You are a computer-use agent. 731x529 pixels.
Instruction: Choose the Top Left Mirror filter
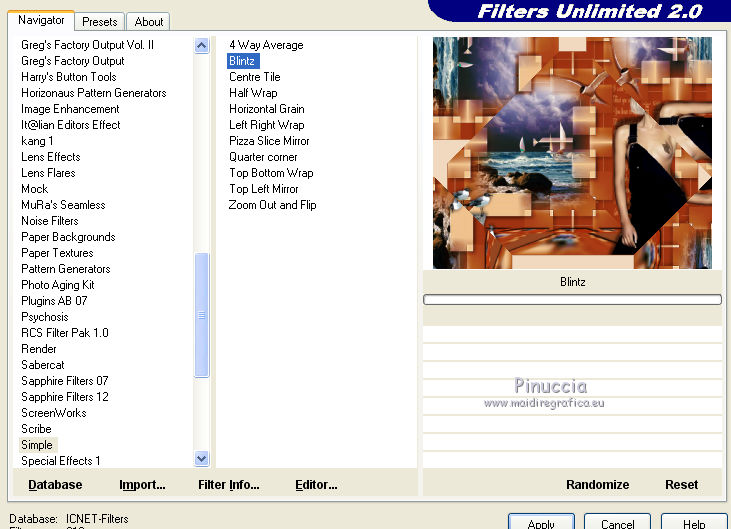(x=264, y=189)
